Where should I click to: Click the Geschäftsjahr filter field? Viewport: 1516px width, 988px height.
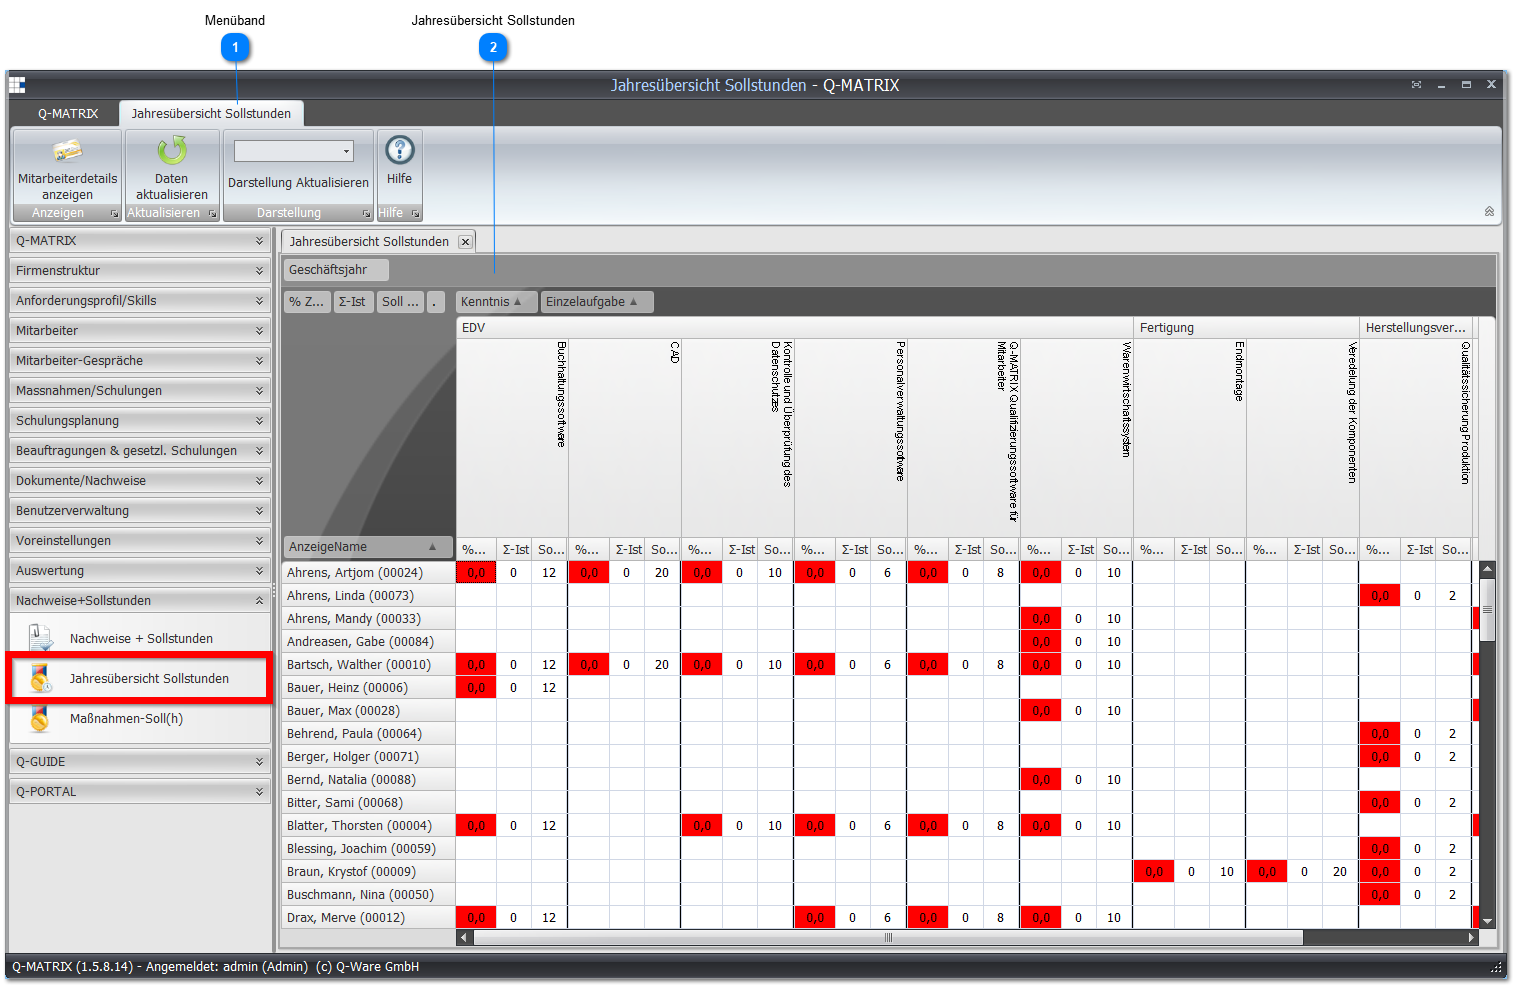(x=336, y=270)
